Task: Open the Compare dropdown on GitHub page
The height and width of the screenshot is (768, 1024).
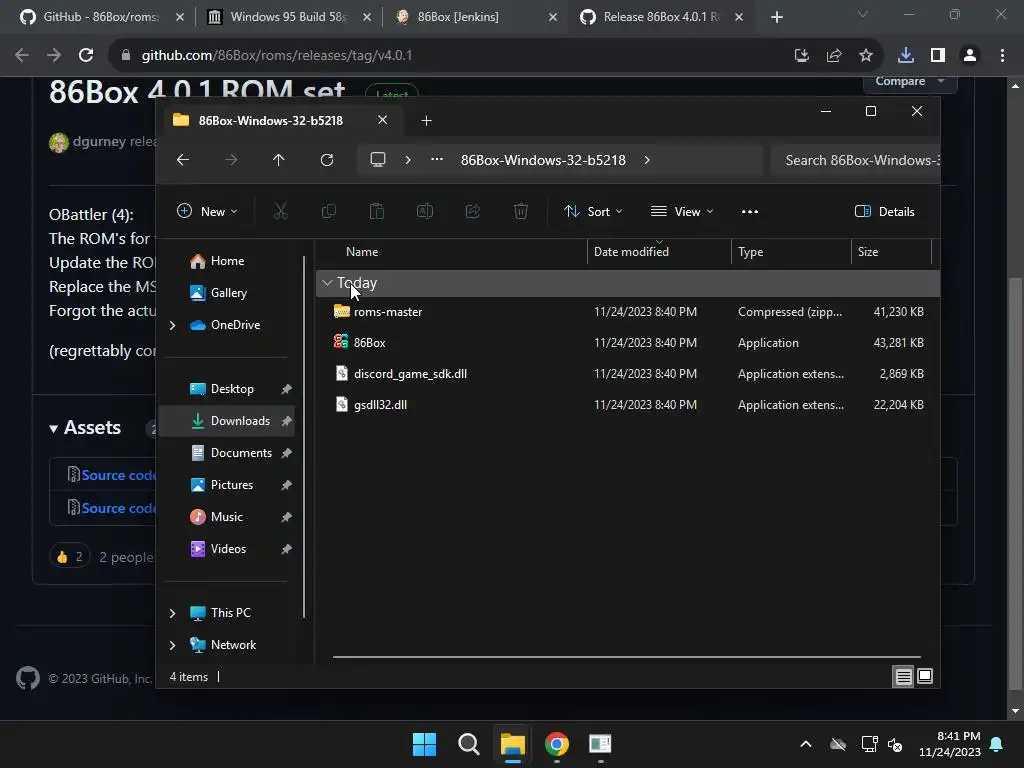Action: click(x=910, y=82)
